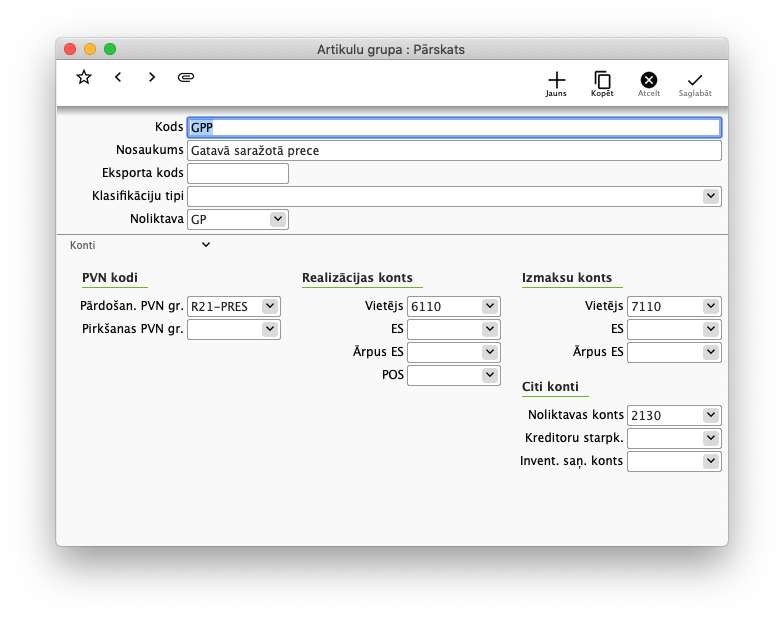
Task: Close the window with red button
Action: tap(70, 49)
